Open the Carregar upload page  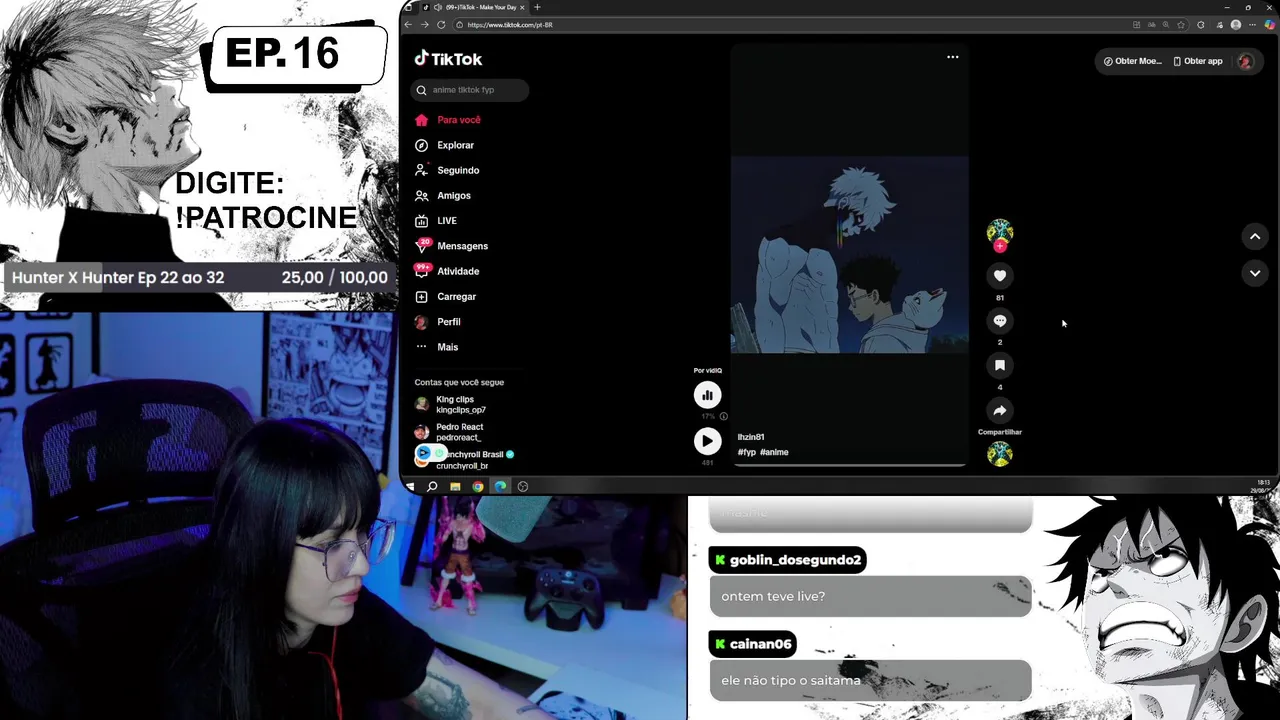pos(446,297)
